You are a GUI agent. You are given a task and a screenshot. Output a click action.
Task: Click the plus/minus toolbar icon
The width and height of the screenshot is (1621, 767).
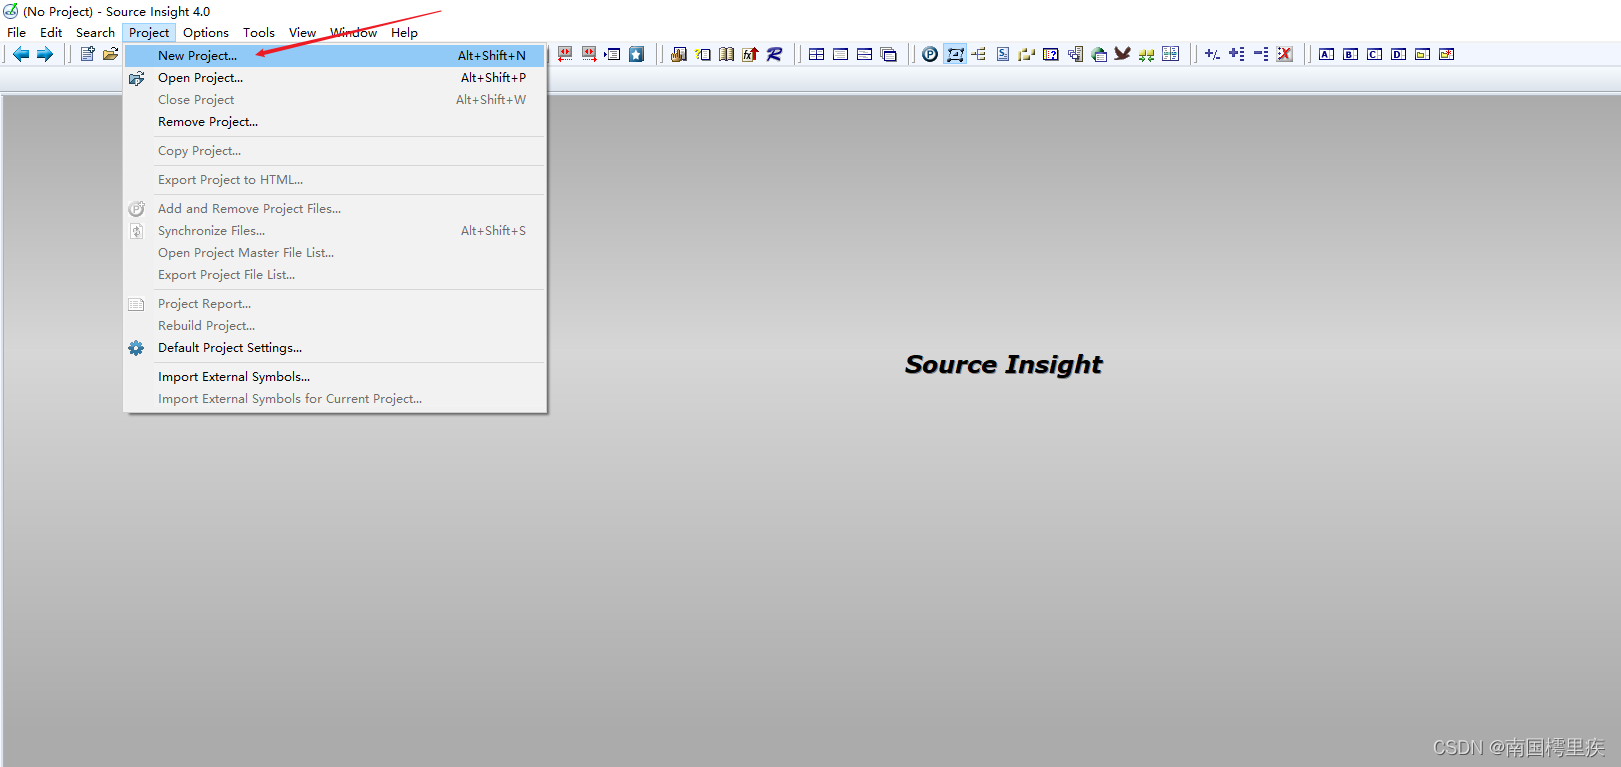click(1213, 54)
